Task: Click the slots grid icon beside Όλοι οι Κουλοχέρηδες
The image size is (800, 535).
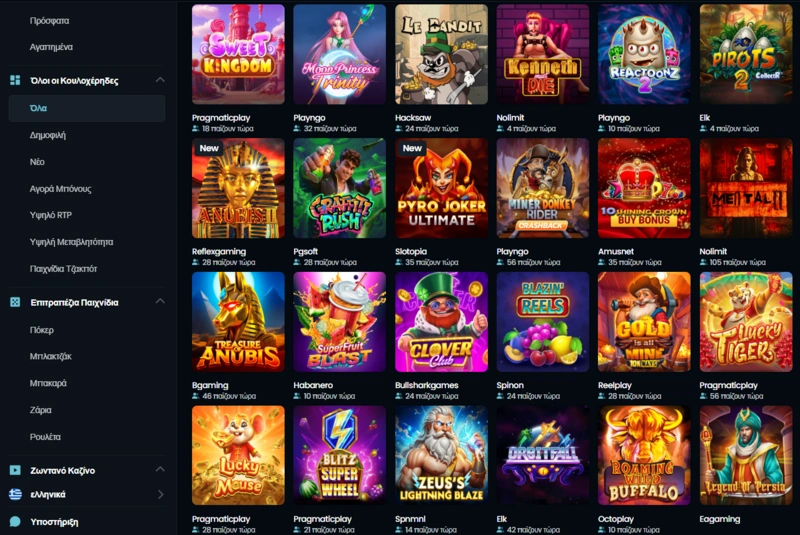Action: pyautogui.click(x=15, y=80)
